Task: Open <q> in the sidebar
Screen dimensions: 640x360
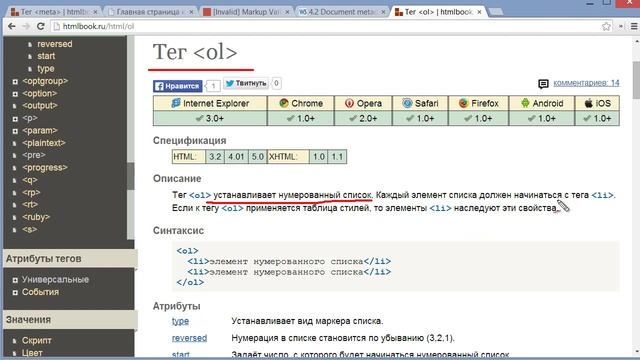Action: click(30, 180)
